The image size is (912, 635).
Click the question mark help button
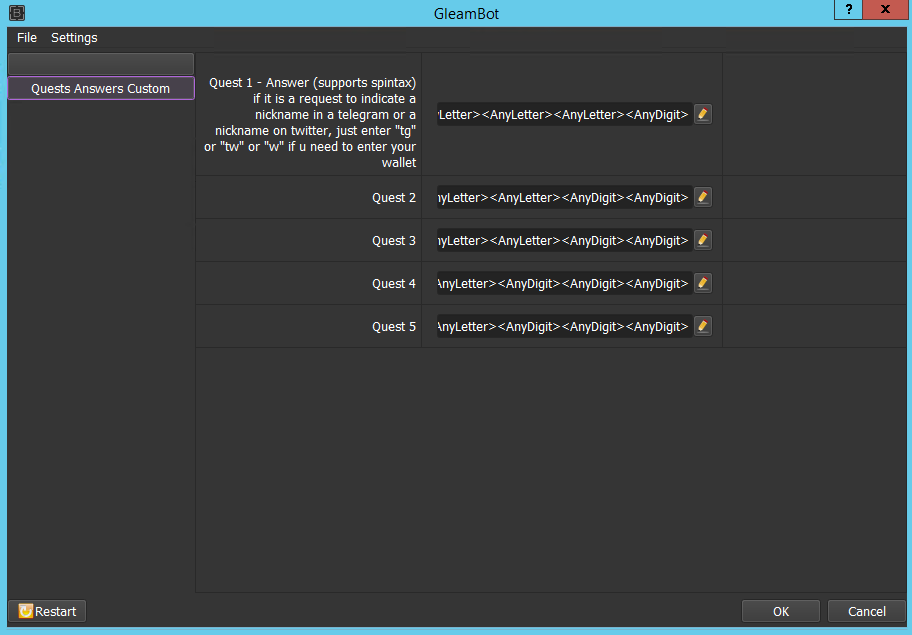coord(849,10)
